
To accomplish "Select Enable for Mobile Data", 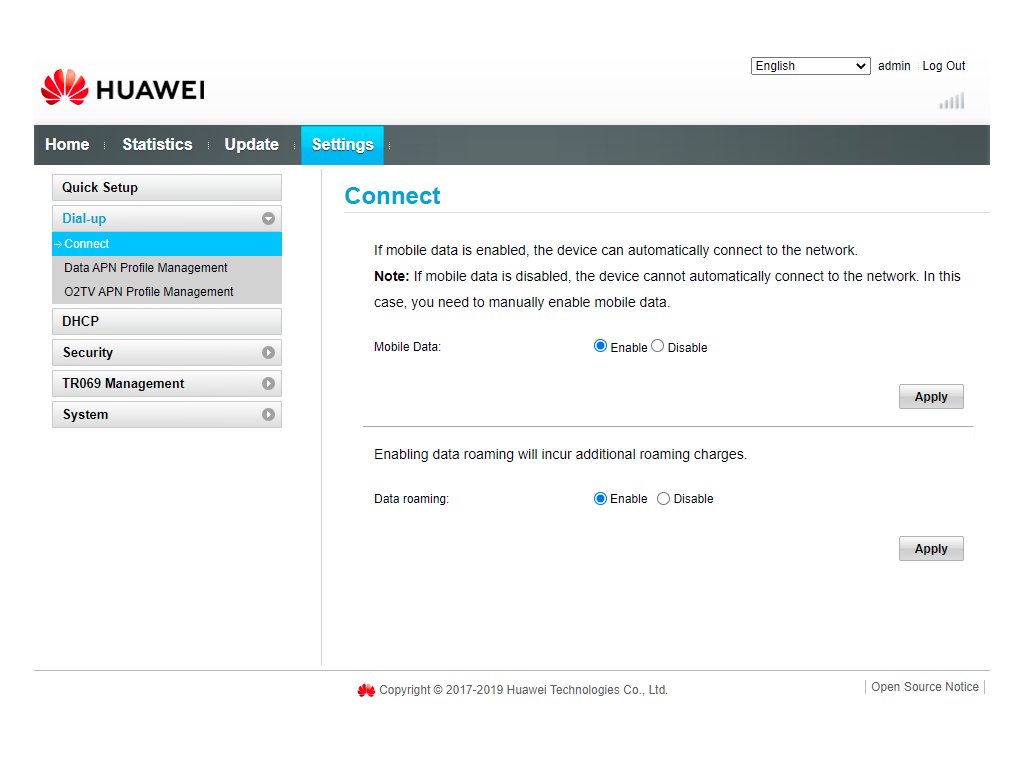I will tap(600, 346).
